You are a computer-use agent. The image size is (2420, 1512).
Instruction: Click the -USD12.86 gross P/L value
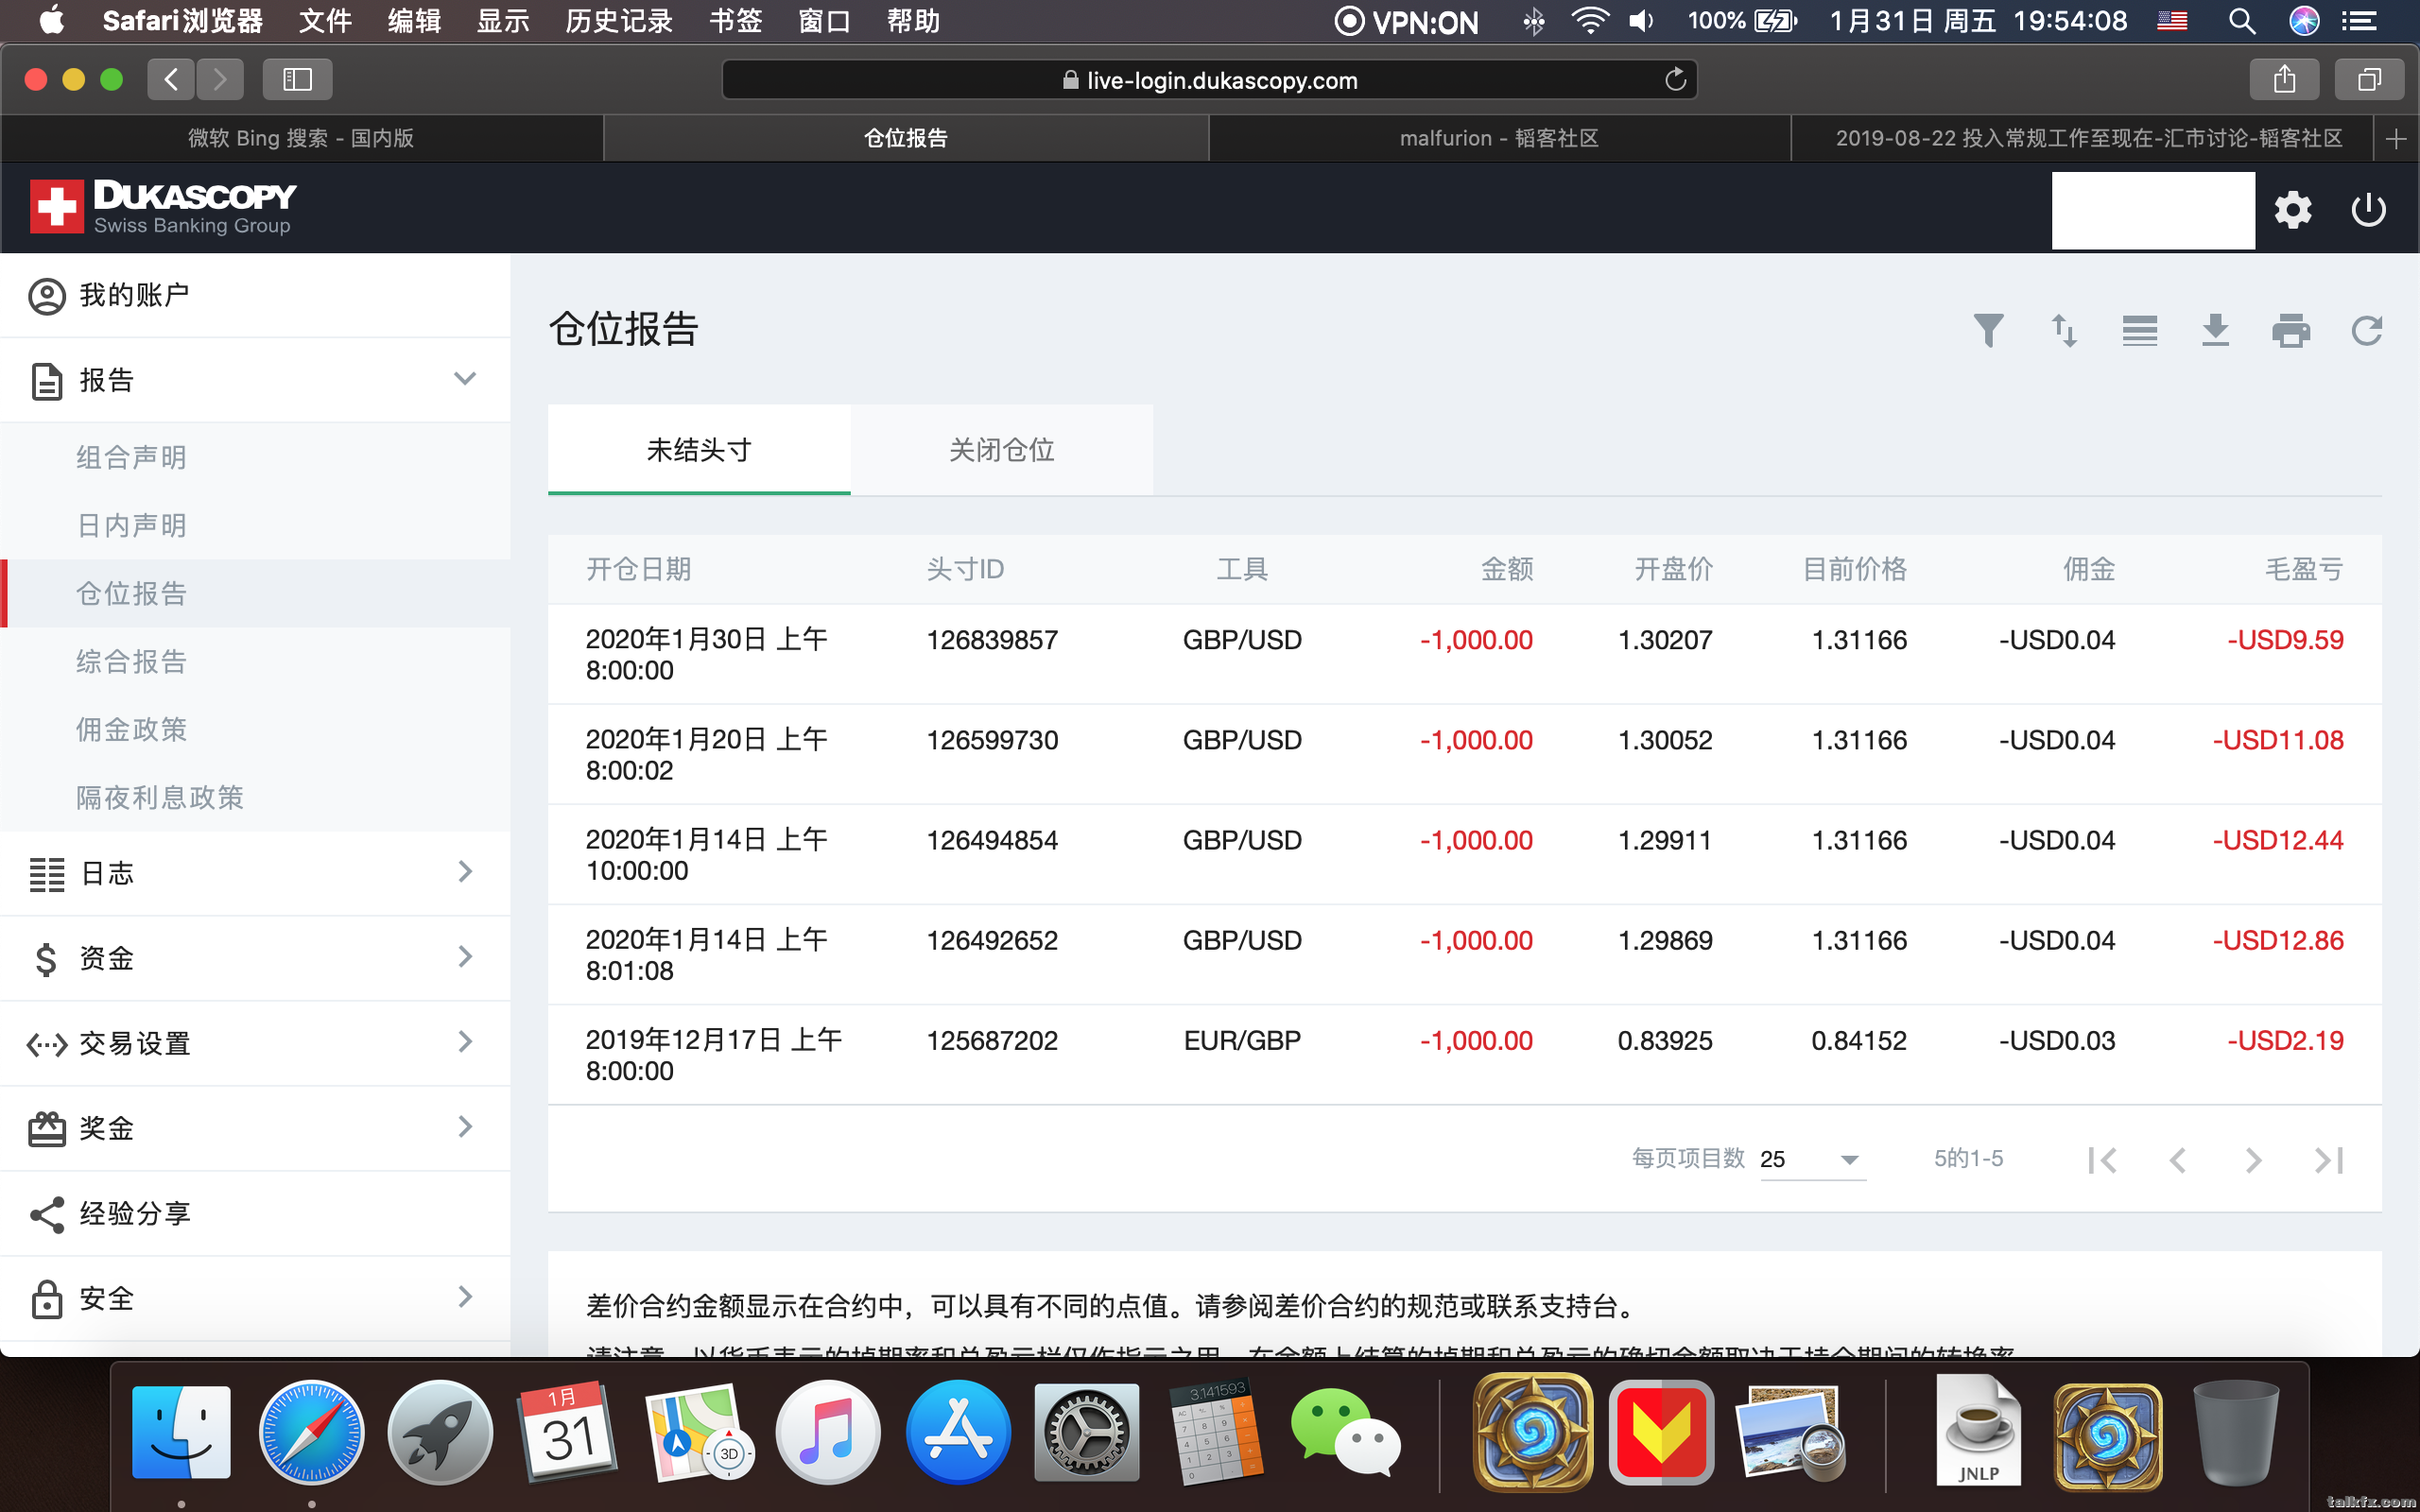click(x=2277, y=940)
